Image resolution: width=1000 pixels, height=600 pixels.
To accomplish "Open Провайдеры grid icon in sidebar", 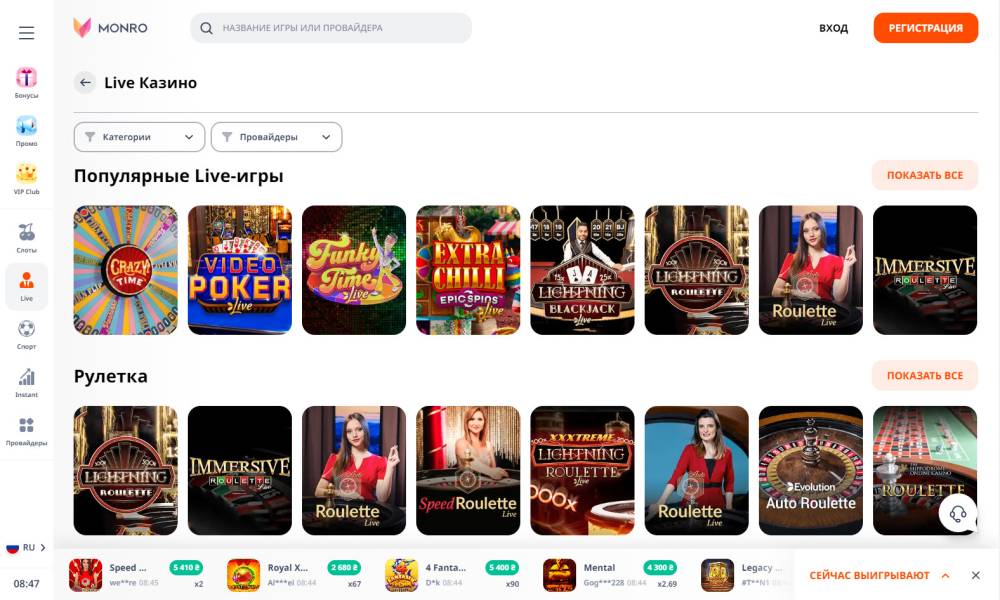I will click(26, 425).
